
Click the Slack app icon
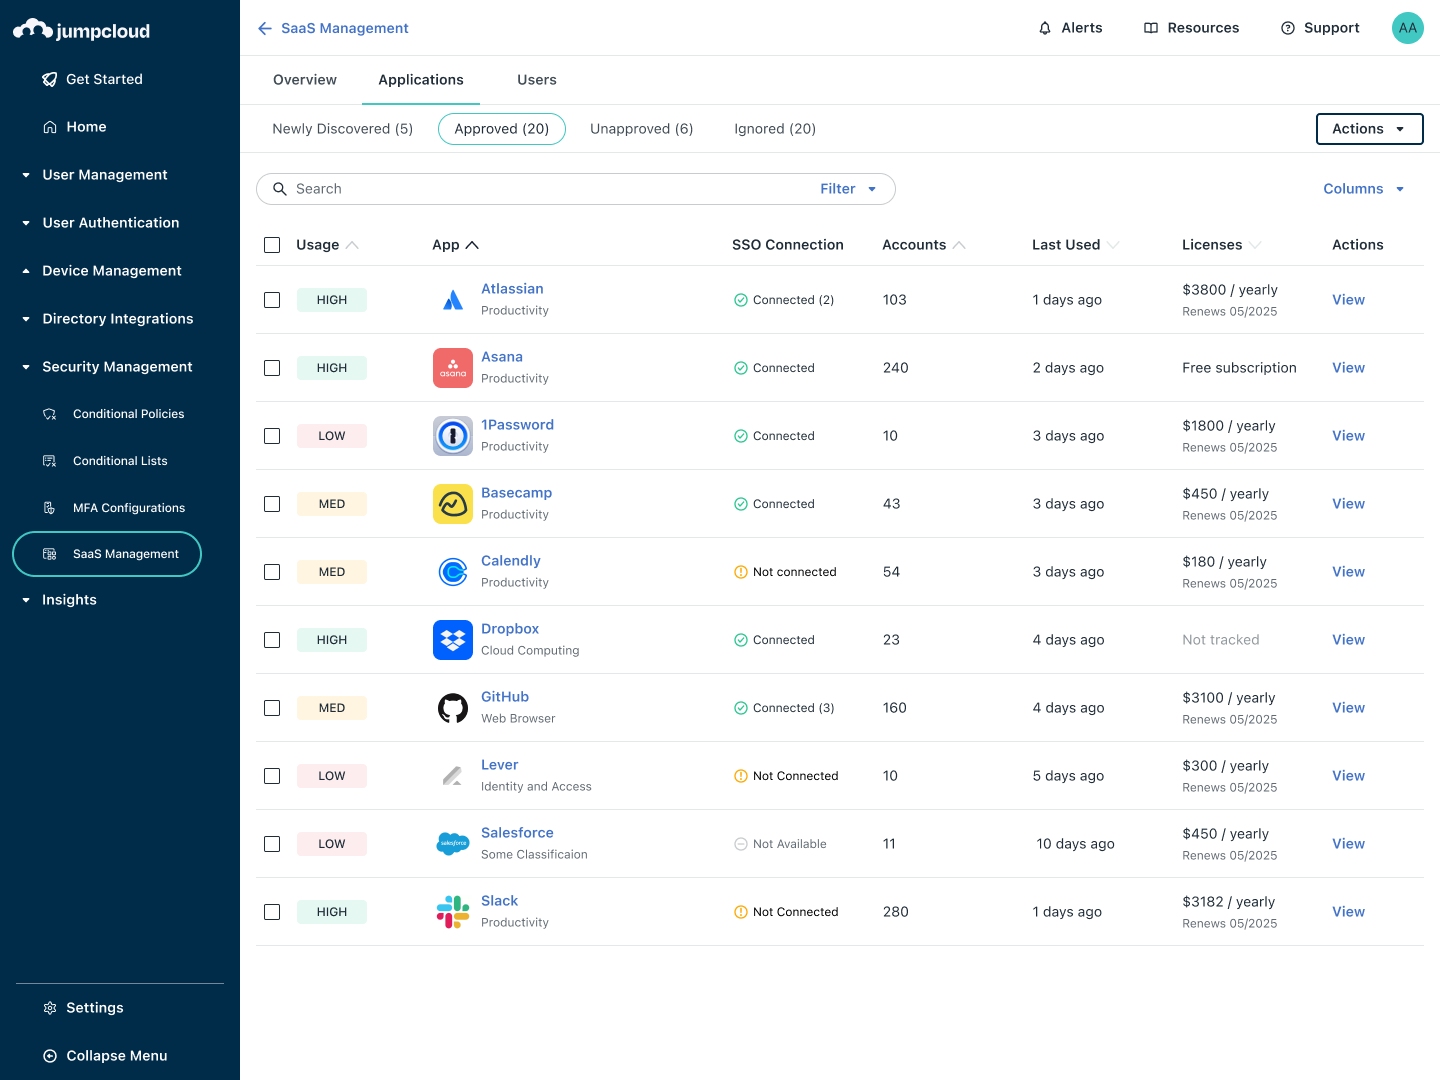coord(452,911)
